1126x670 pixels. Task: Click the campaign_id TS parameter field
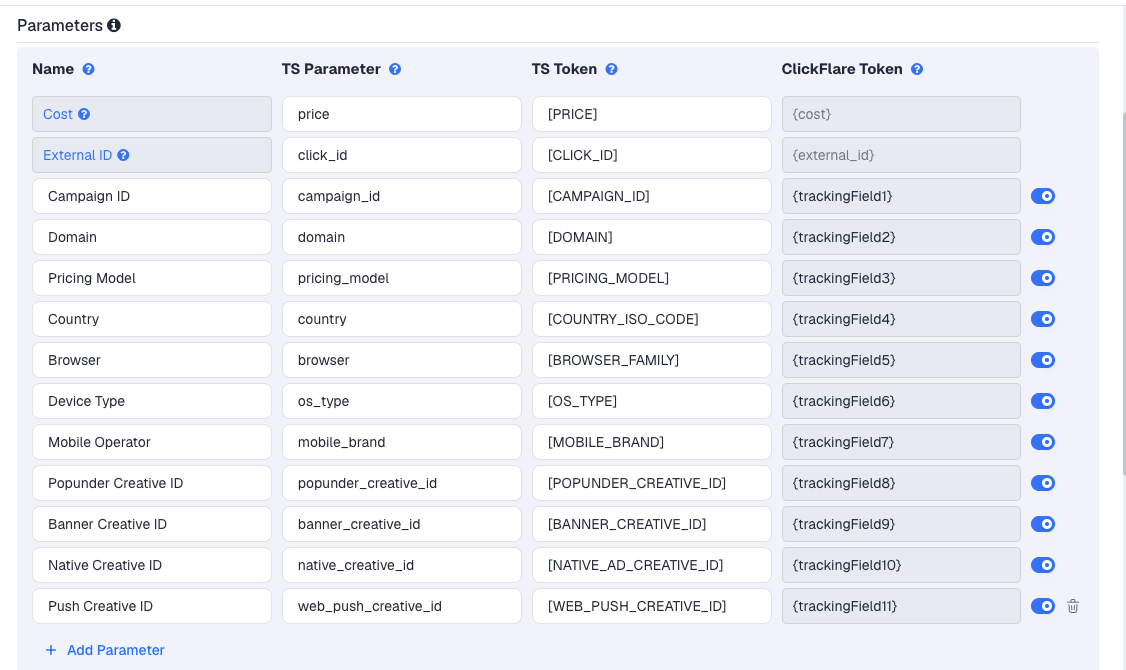pyautogui.click(x=401, y=196)
